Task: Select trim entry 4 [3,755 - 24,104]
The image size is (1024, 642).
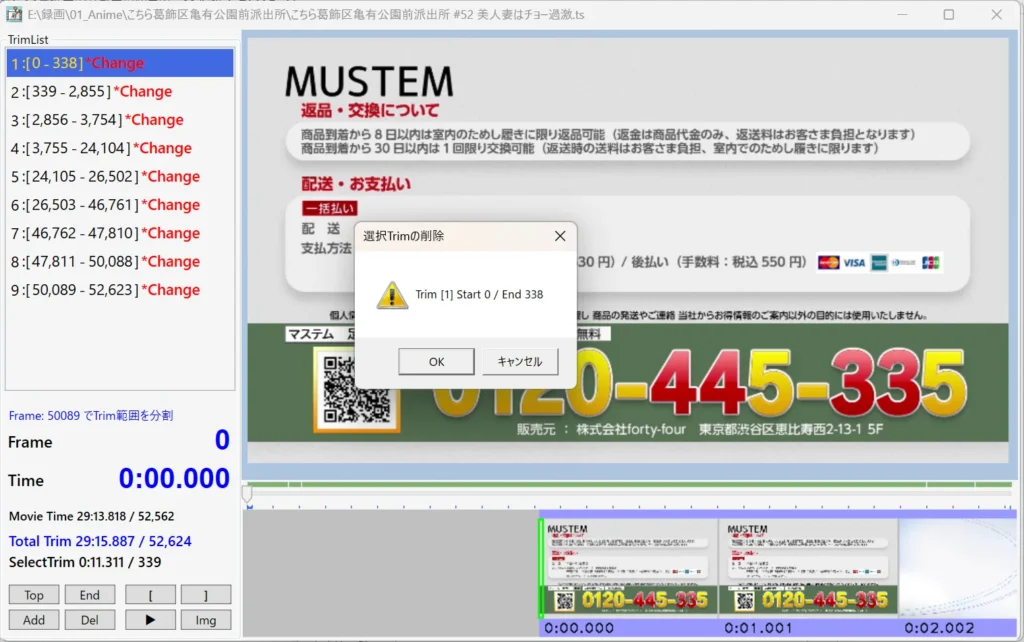Action: point(101,148)
